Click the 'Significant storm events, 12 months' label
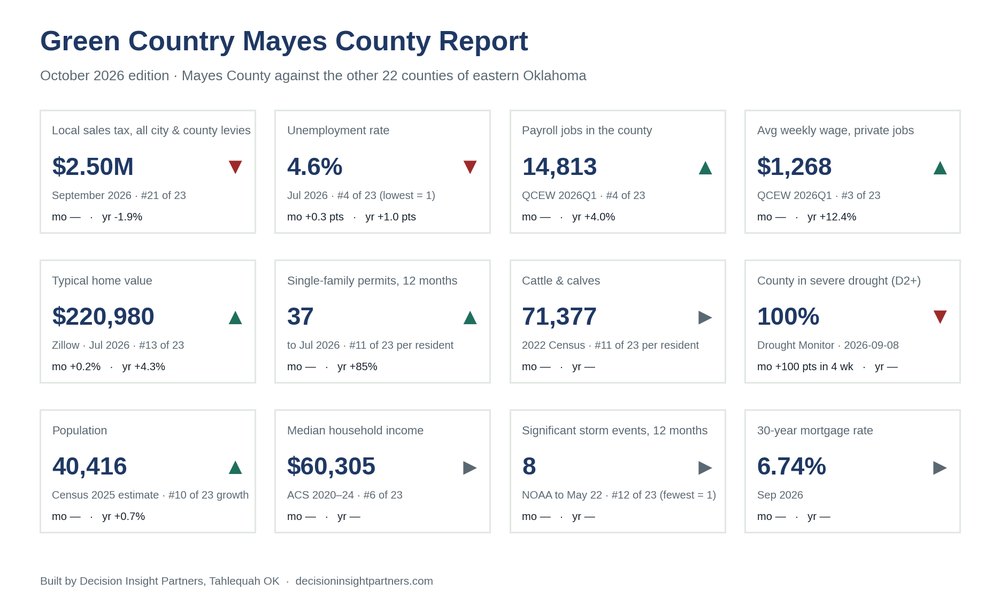This screenshot has width=1000, height=612. tap(615, 430)
